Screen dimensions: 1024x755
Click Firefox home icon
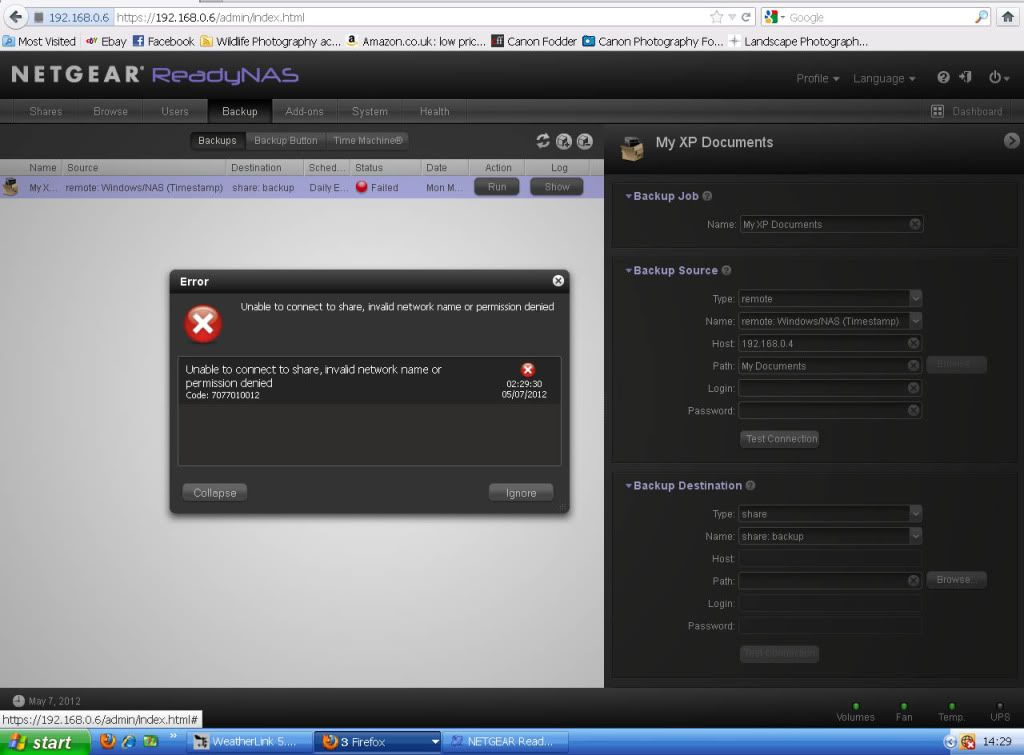[1007, 17]
